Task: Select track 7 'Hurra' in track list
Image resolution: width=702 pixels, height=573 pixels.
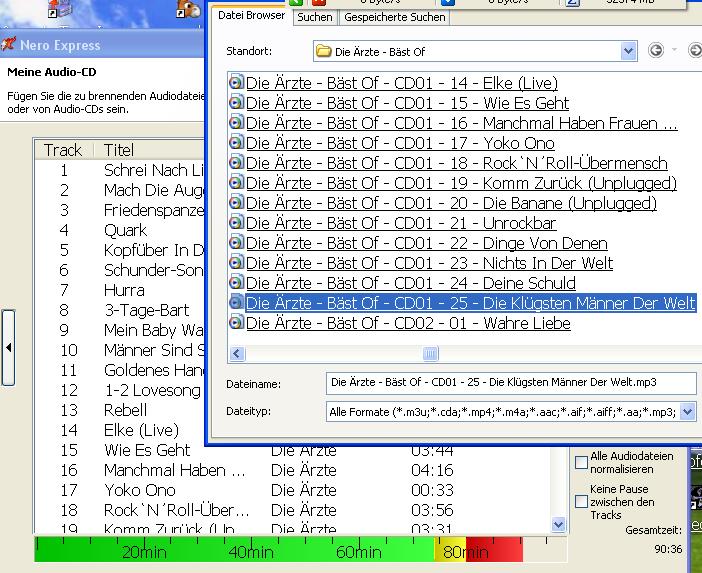Action: point(124,290)
